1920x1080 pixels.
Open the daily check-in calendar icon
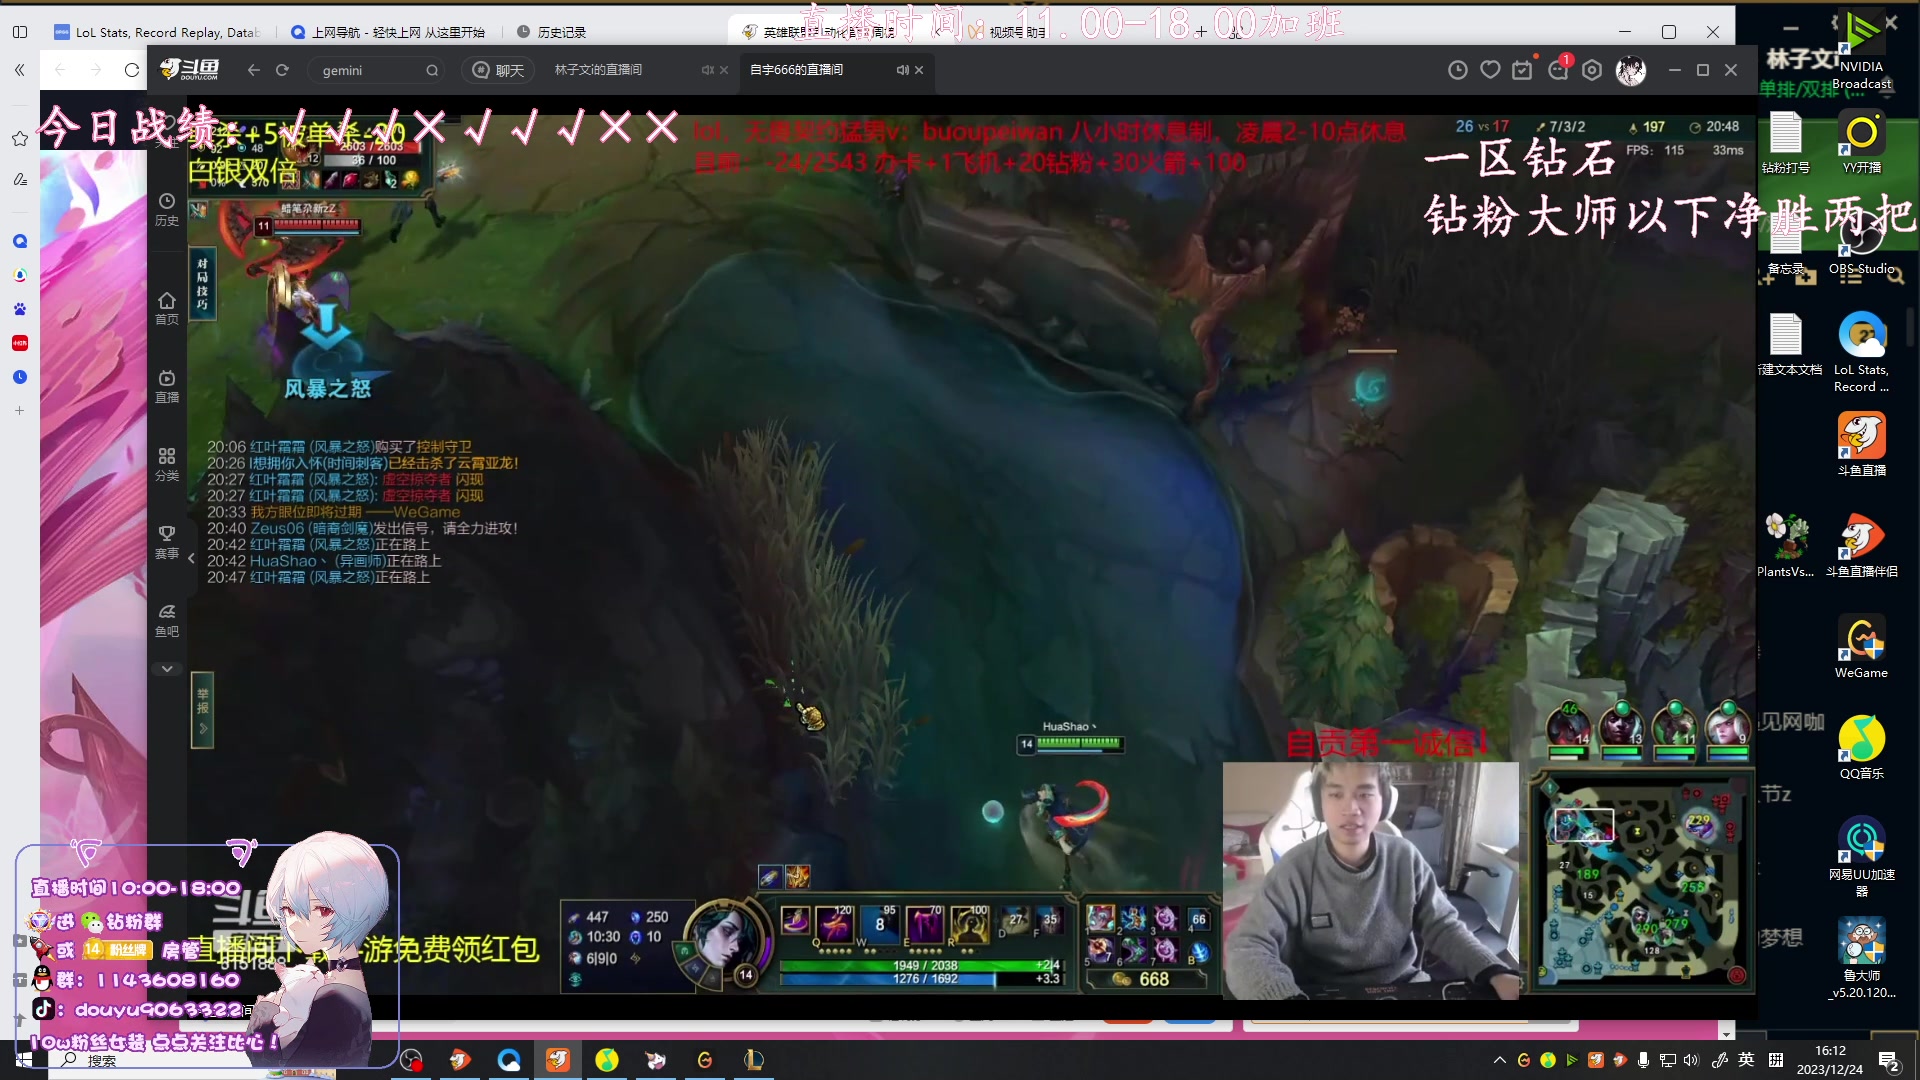coord(1523,70)
